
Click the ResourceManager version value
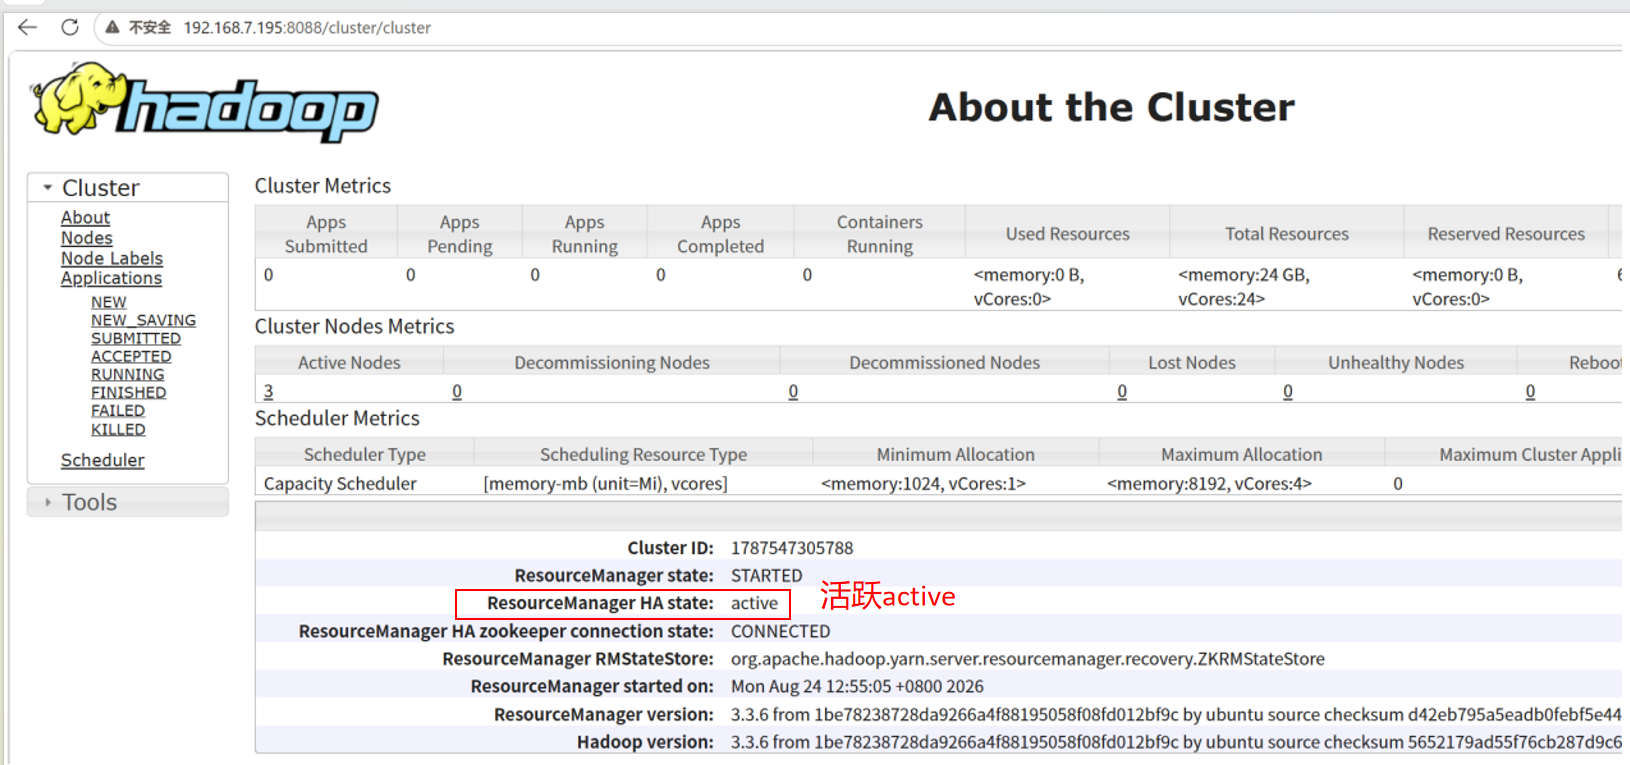pos(1176,714)
